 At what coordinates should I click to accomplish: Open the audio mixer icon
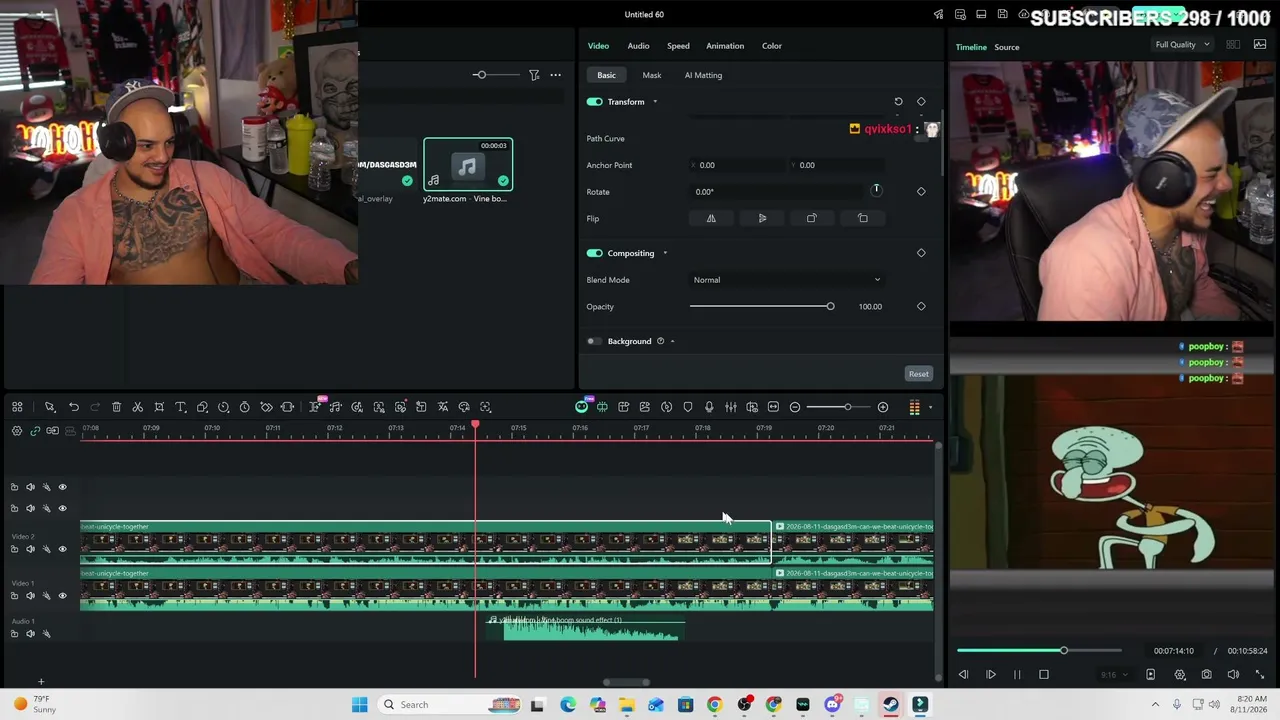coord(731,407)
